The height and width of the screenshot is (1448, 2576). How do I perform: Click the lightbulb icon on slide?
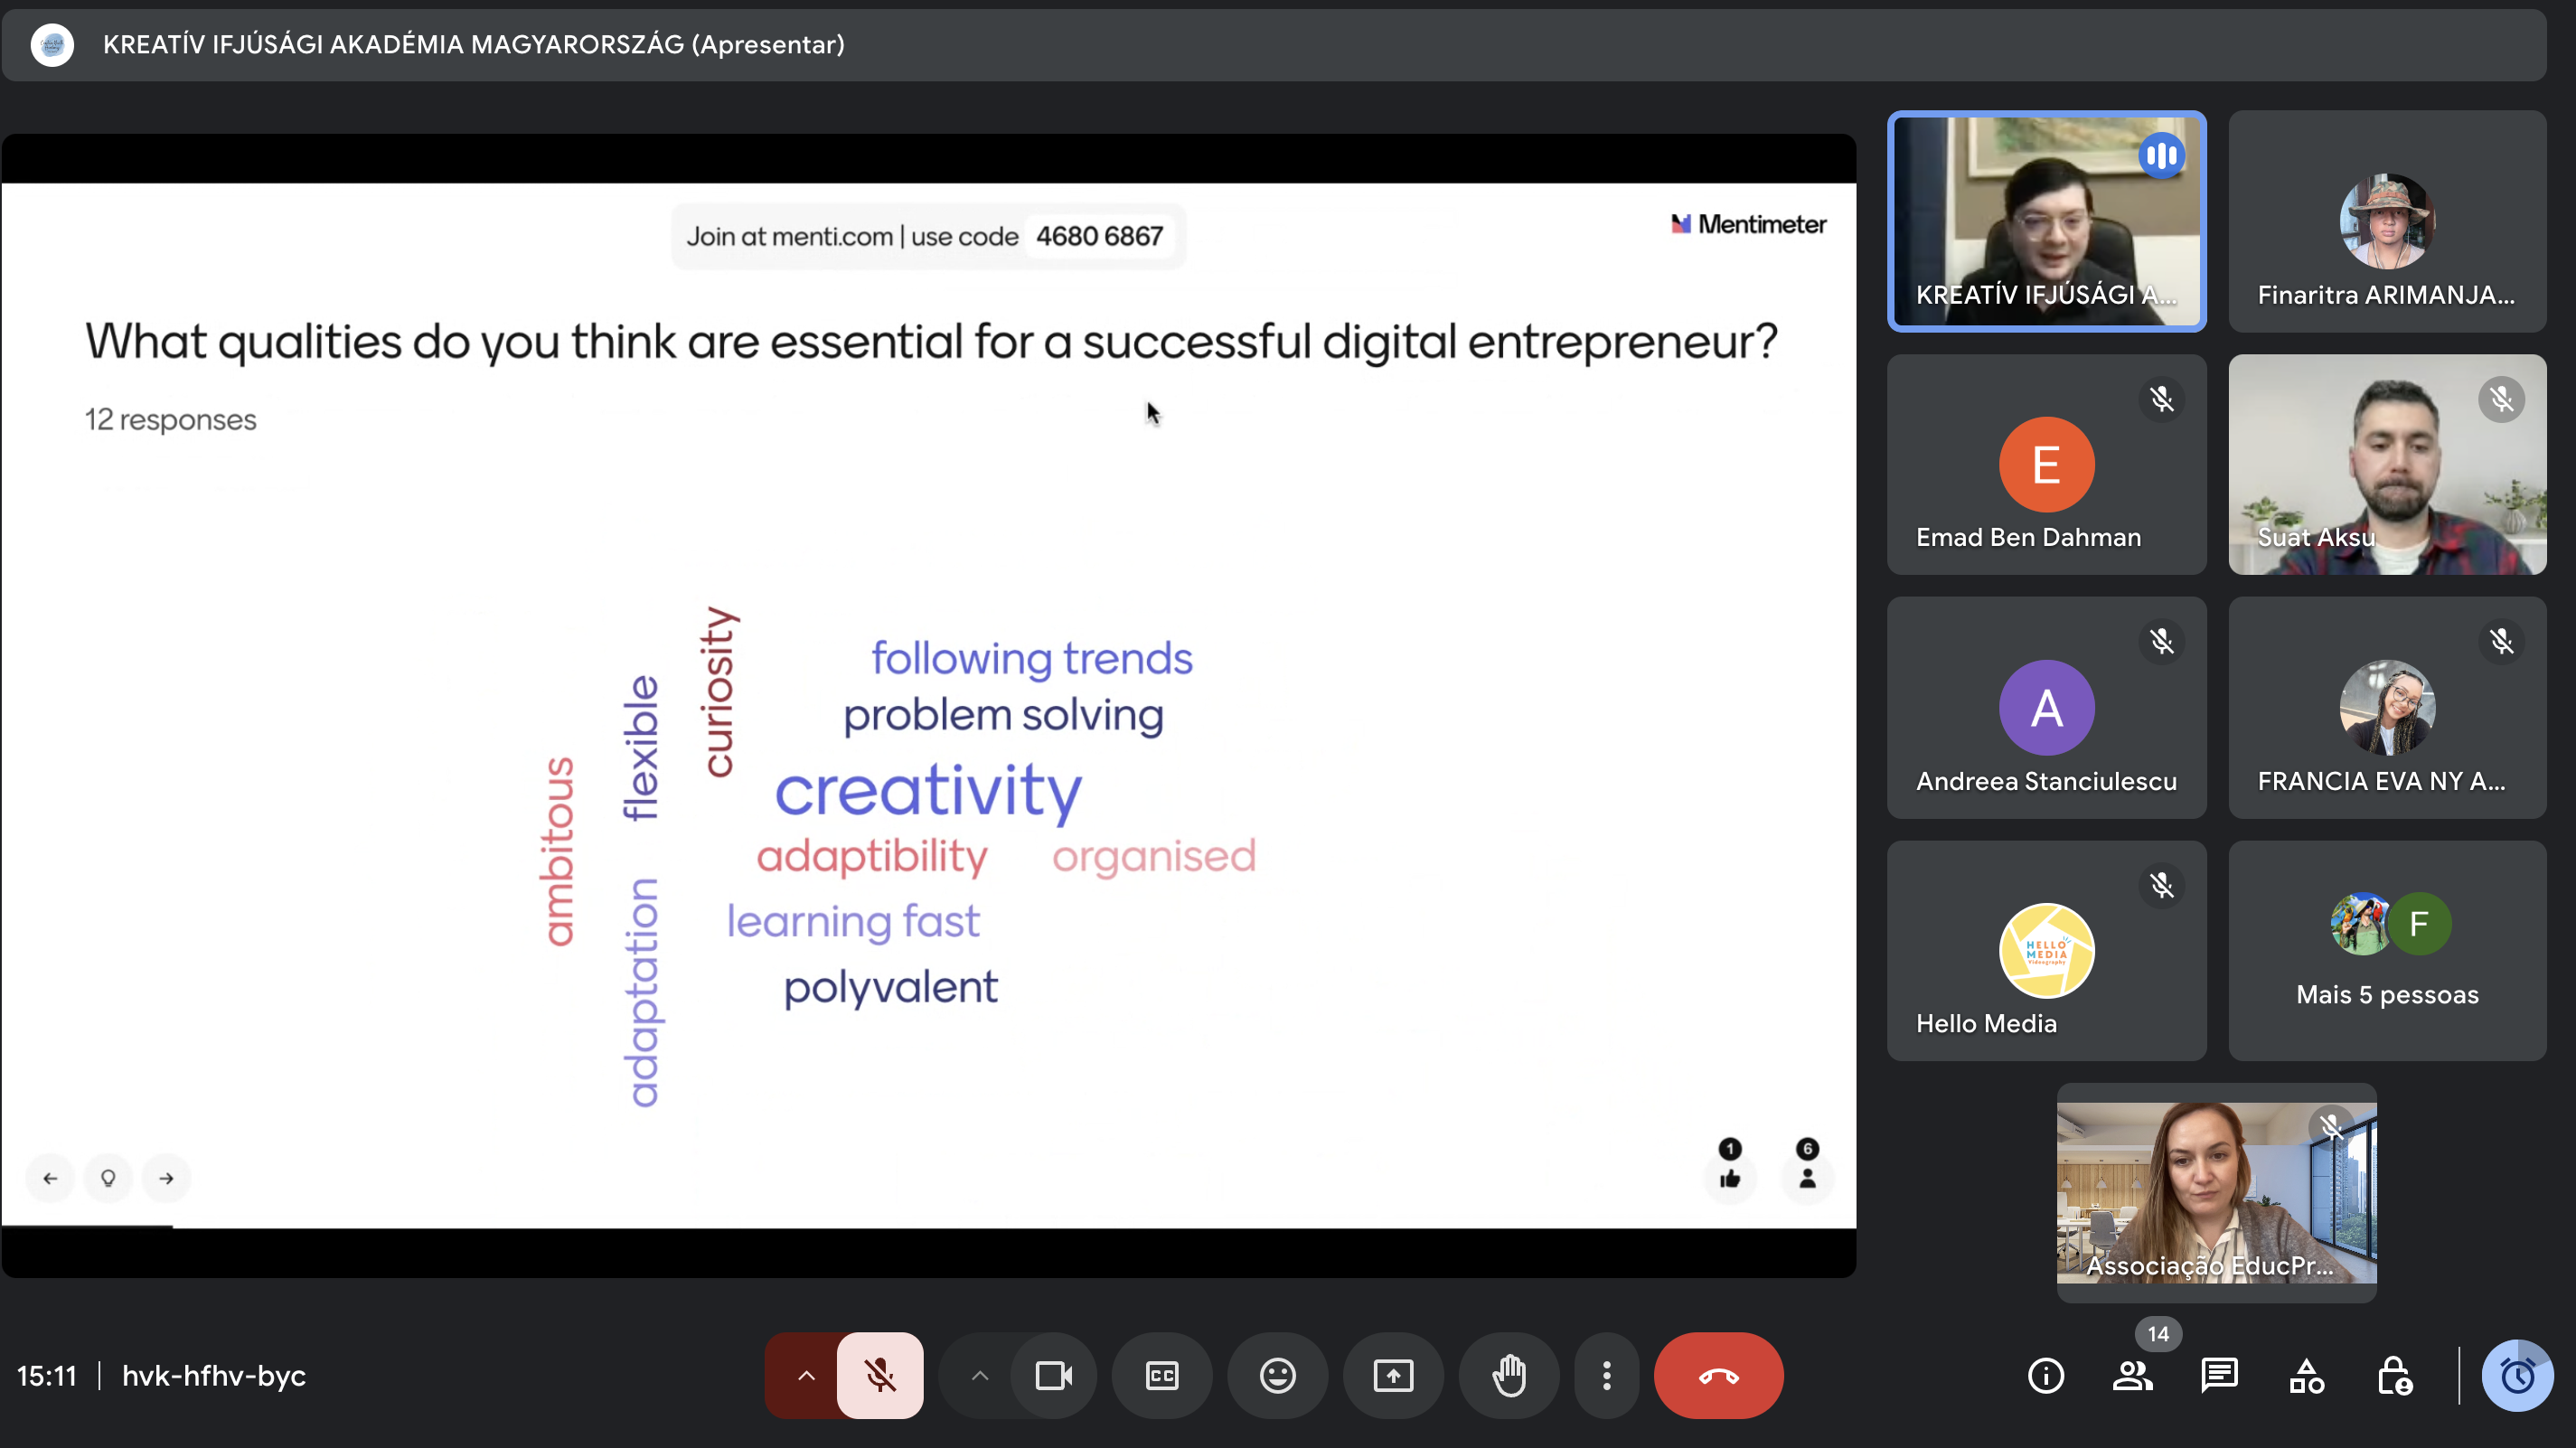[x=108, y=1178]
